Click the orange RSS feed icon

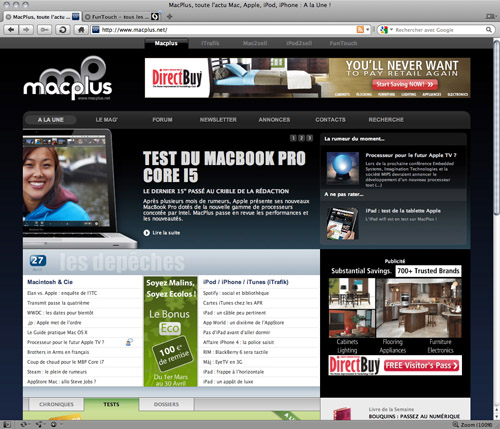coord(360,30)
